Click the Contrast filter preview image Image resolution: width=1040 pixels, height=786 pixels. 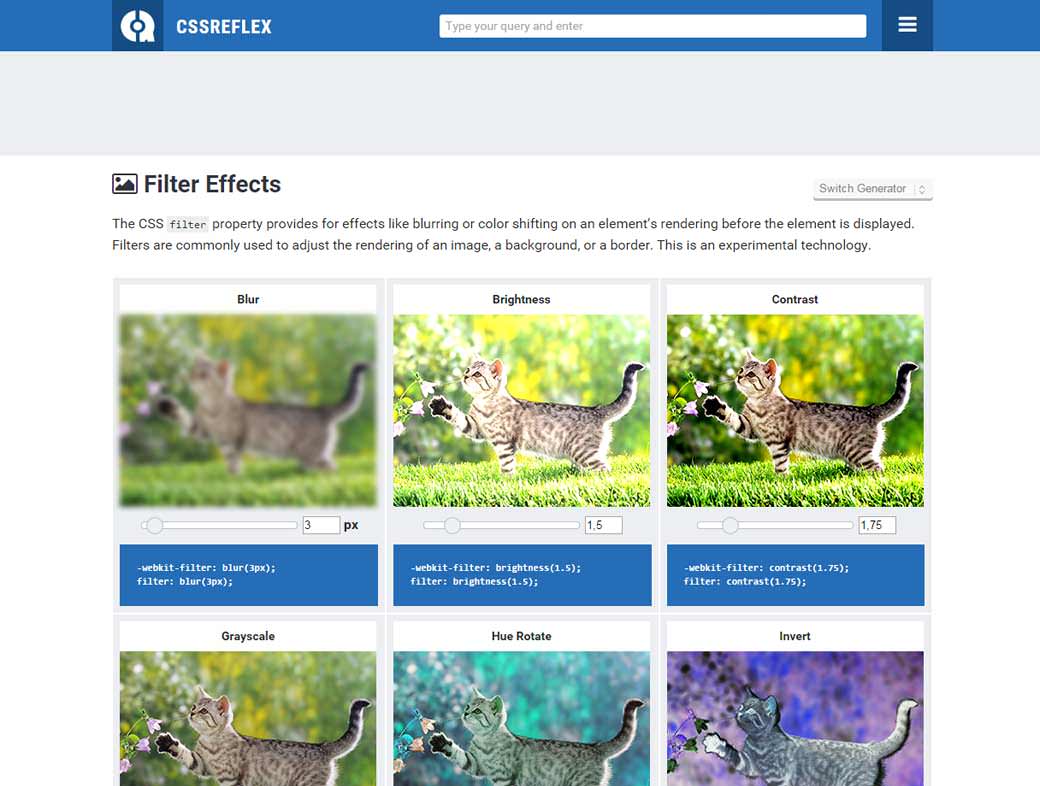pyautogui.click(x=794, y=410)
